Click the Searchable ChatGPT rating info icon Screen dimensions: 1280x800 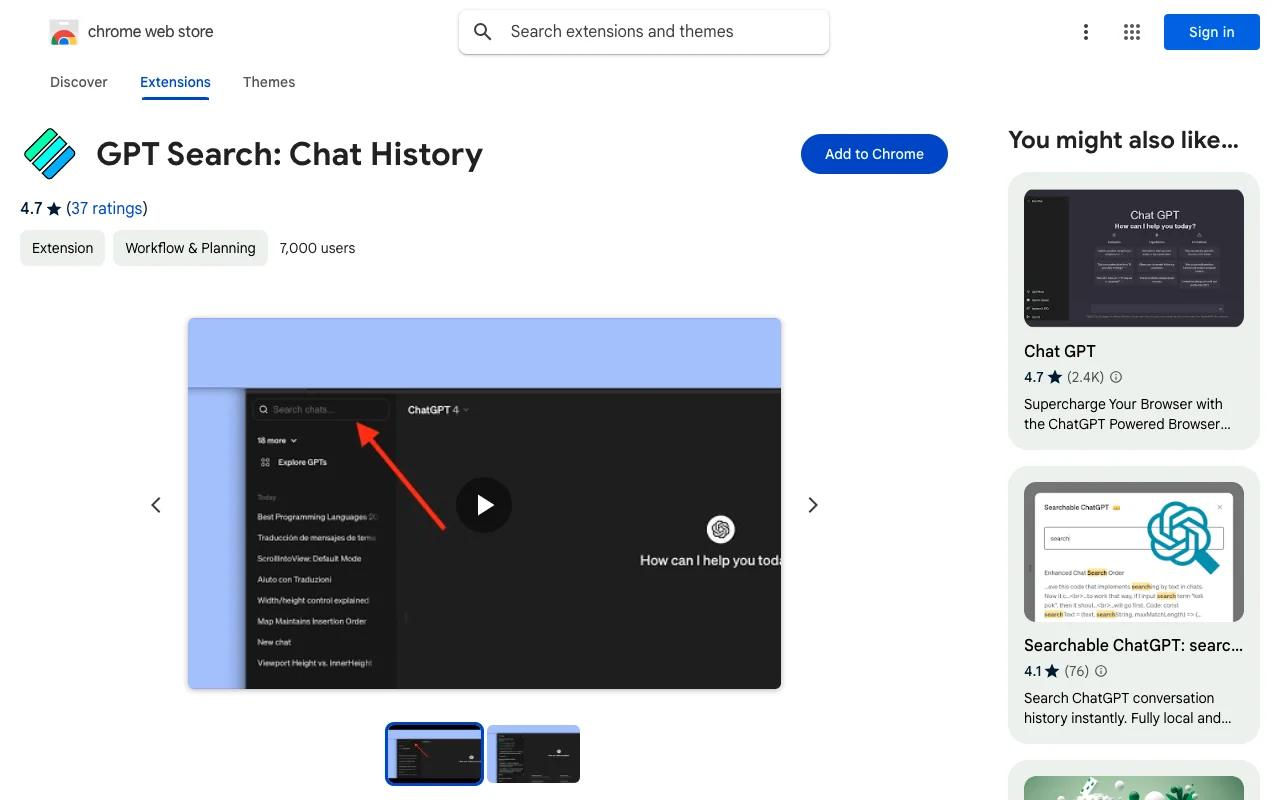[1101, 671]
